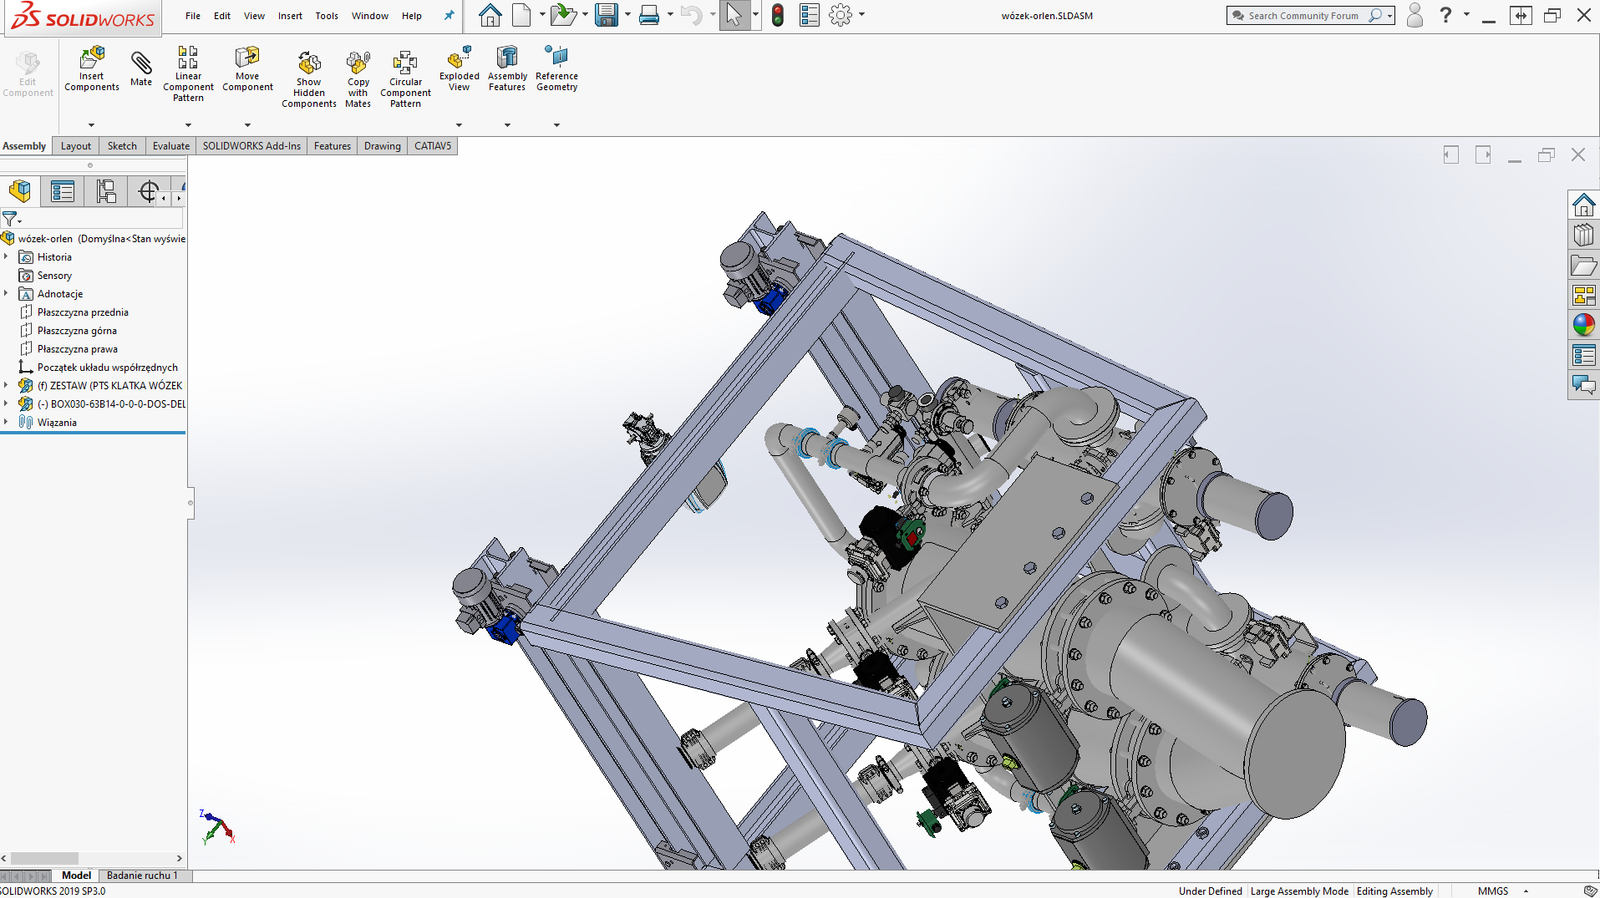Open Reference Geometry dropdown arrow
Viewport: 1600px width, 898px height.
coord(556,125)
